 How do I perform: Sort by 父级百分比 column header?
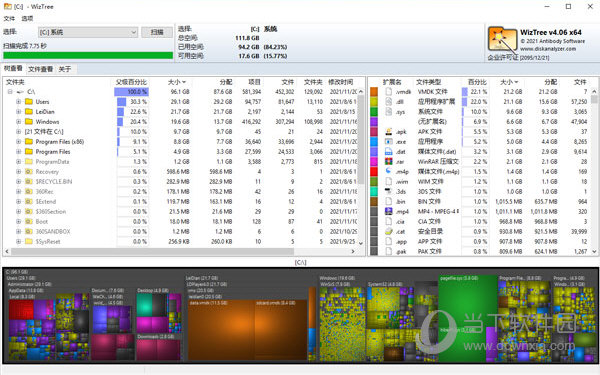(131, 82)
